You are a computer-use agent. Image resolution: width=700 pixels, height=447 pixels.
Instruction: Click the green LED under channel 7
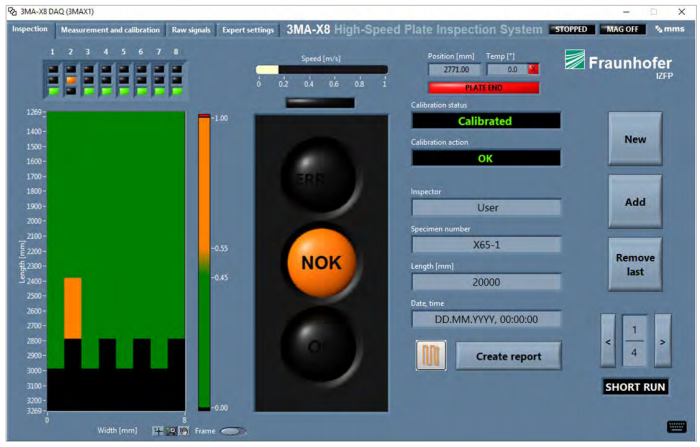pyautogui.click(x=159, y=91)
